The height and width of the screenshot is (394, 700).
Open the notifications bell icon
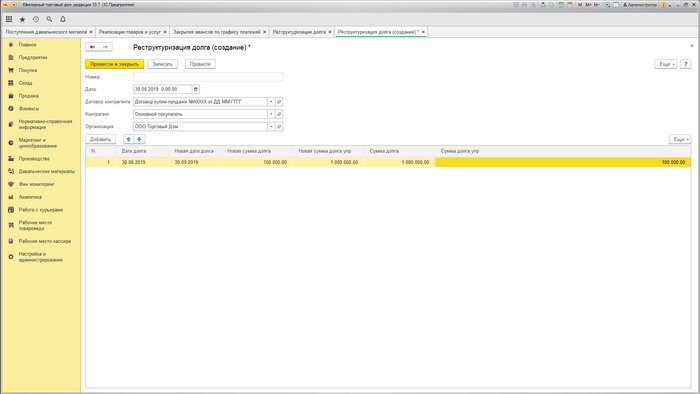click(63, 19)
